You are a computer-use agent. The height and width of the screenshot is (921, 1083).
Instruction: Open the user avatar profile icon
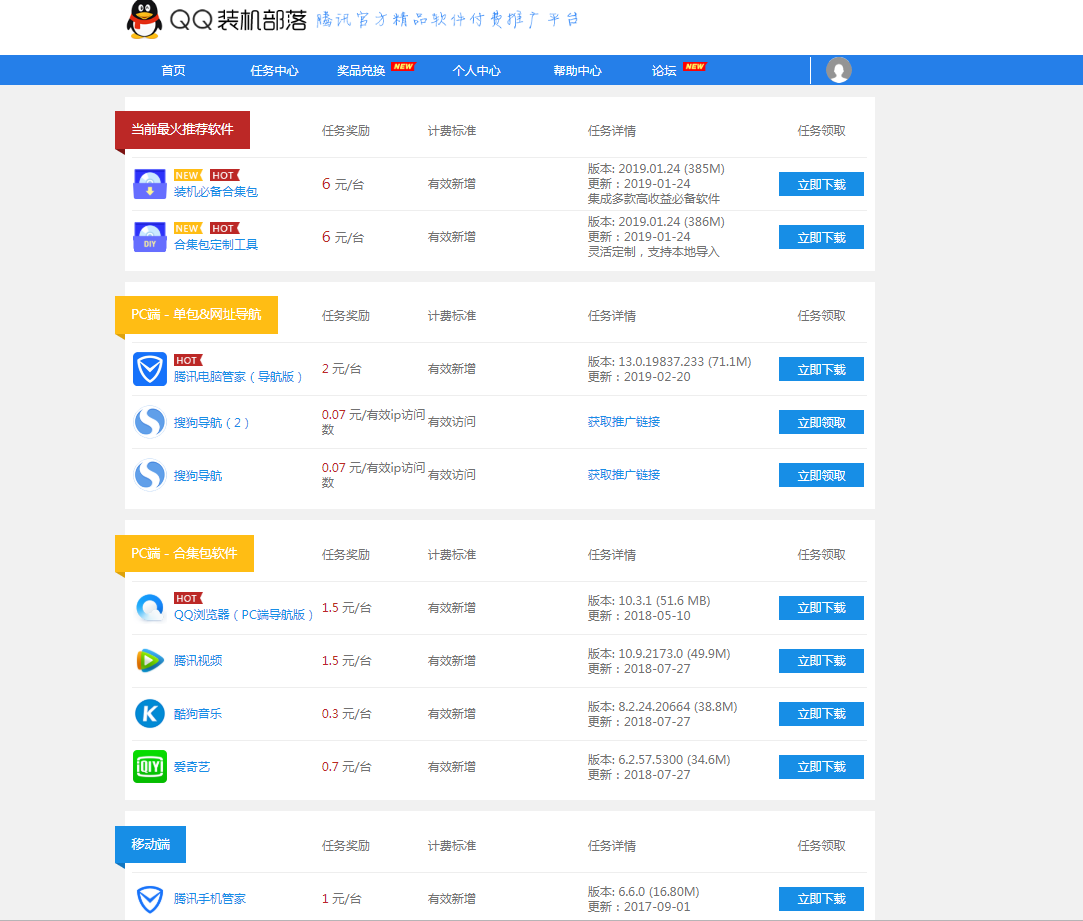click(838, 70)
